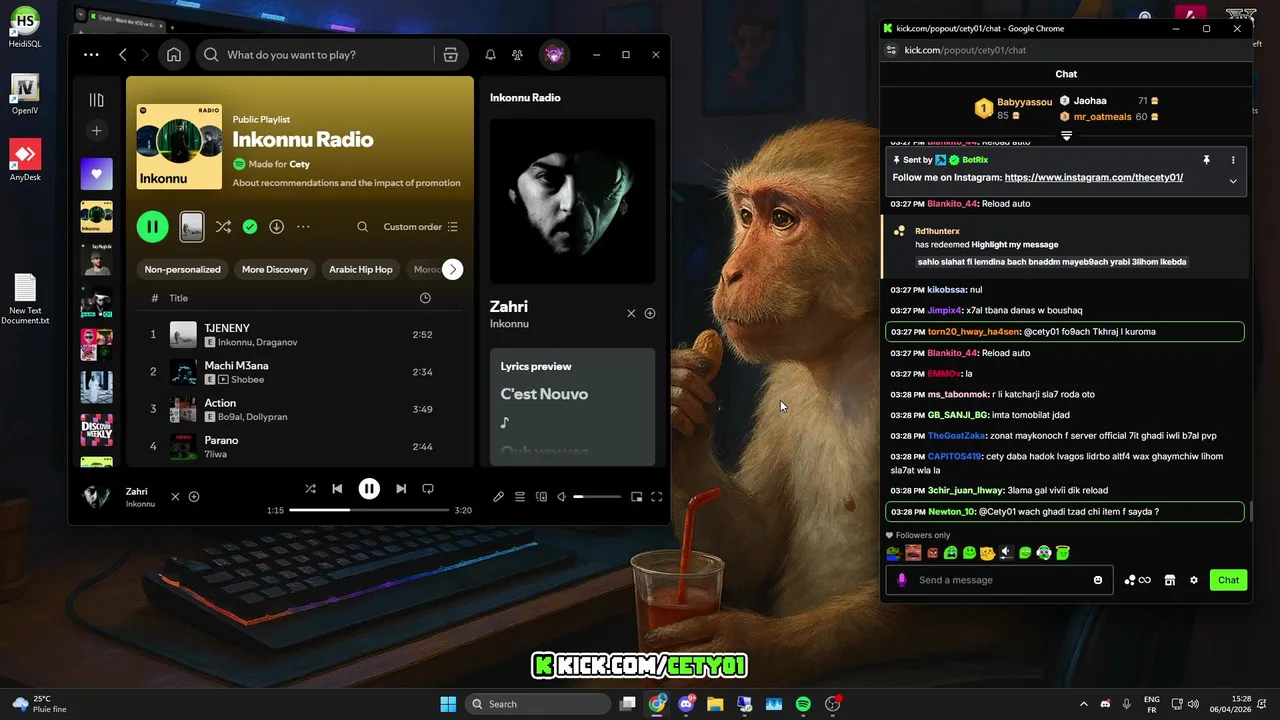Unpin the BotRix pinned message
Screen dimensions: 1280x720
pyautogui.click(x=1207, y=160)
